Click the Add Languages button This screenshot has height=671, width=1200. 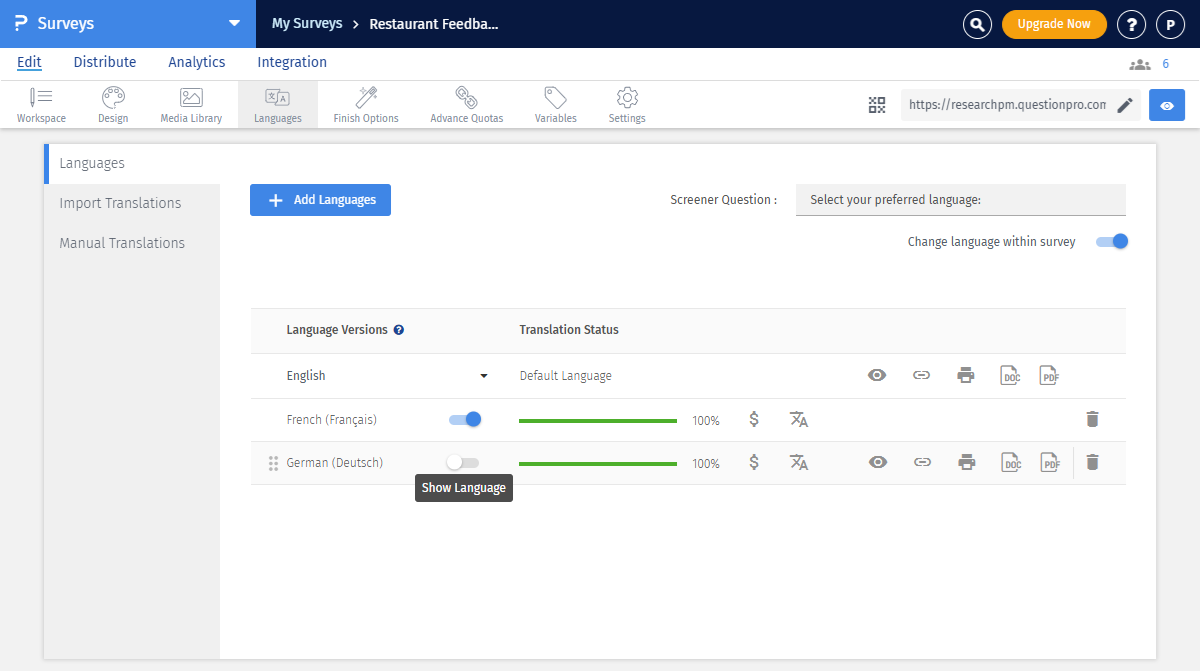320,200
